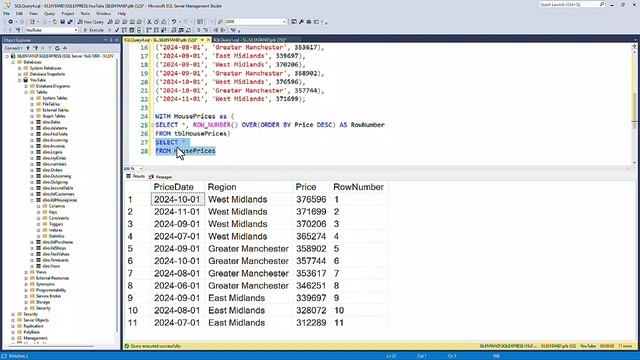
Task: Click the navigate back circle icon
Action: [10, 22]
